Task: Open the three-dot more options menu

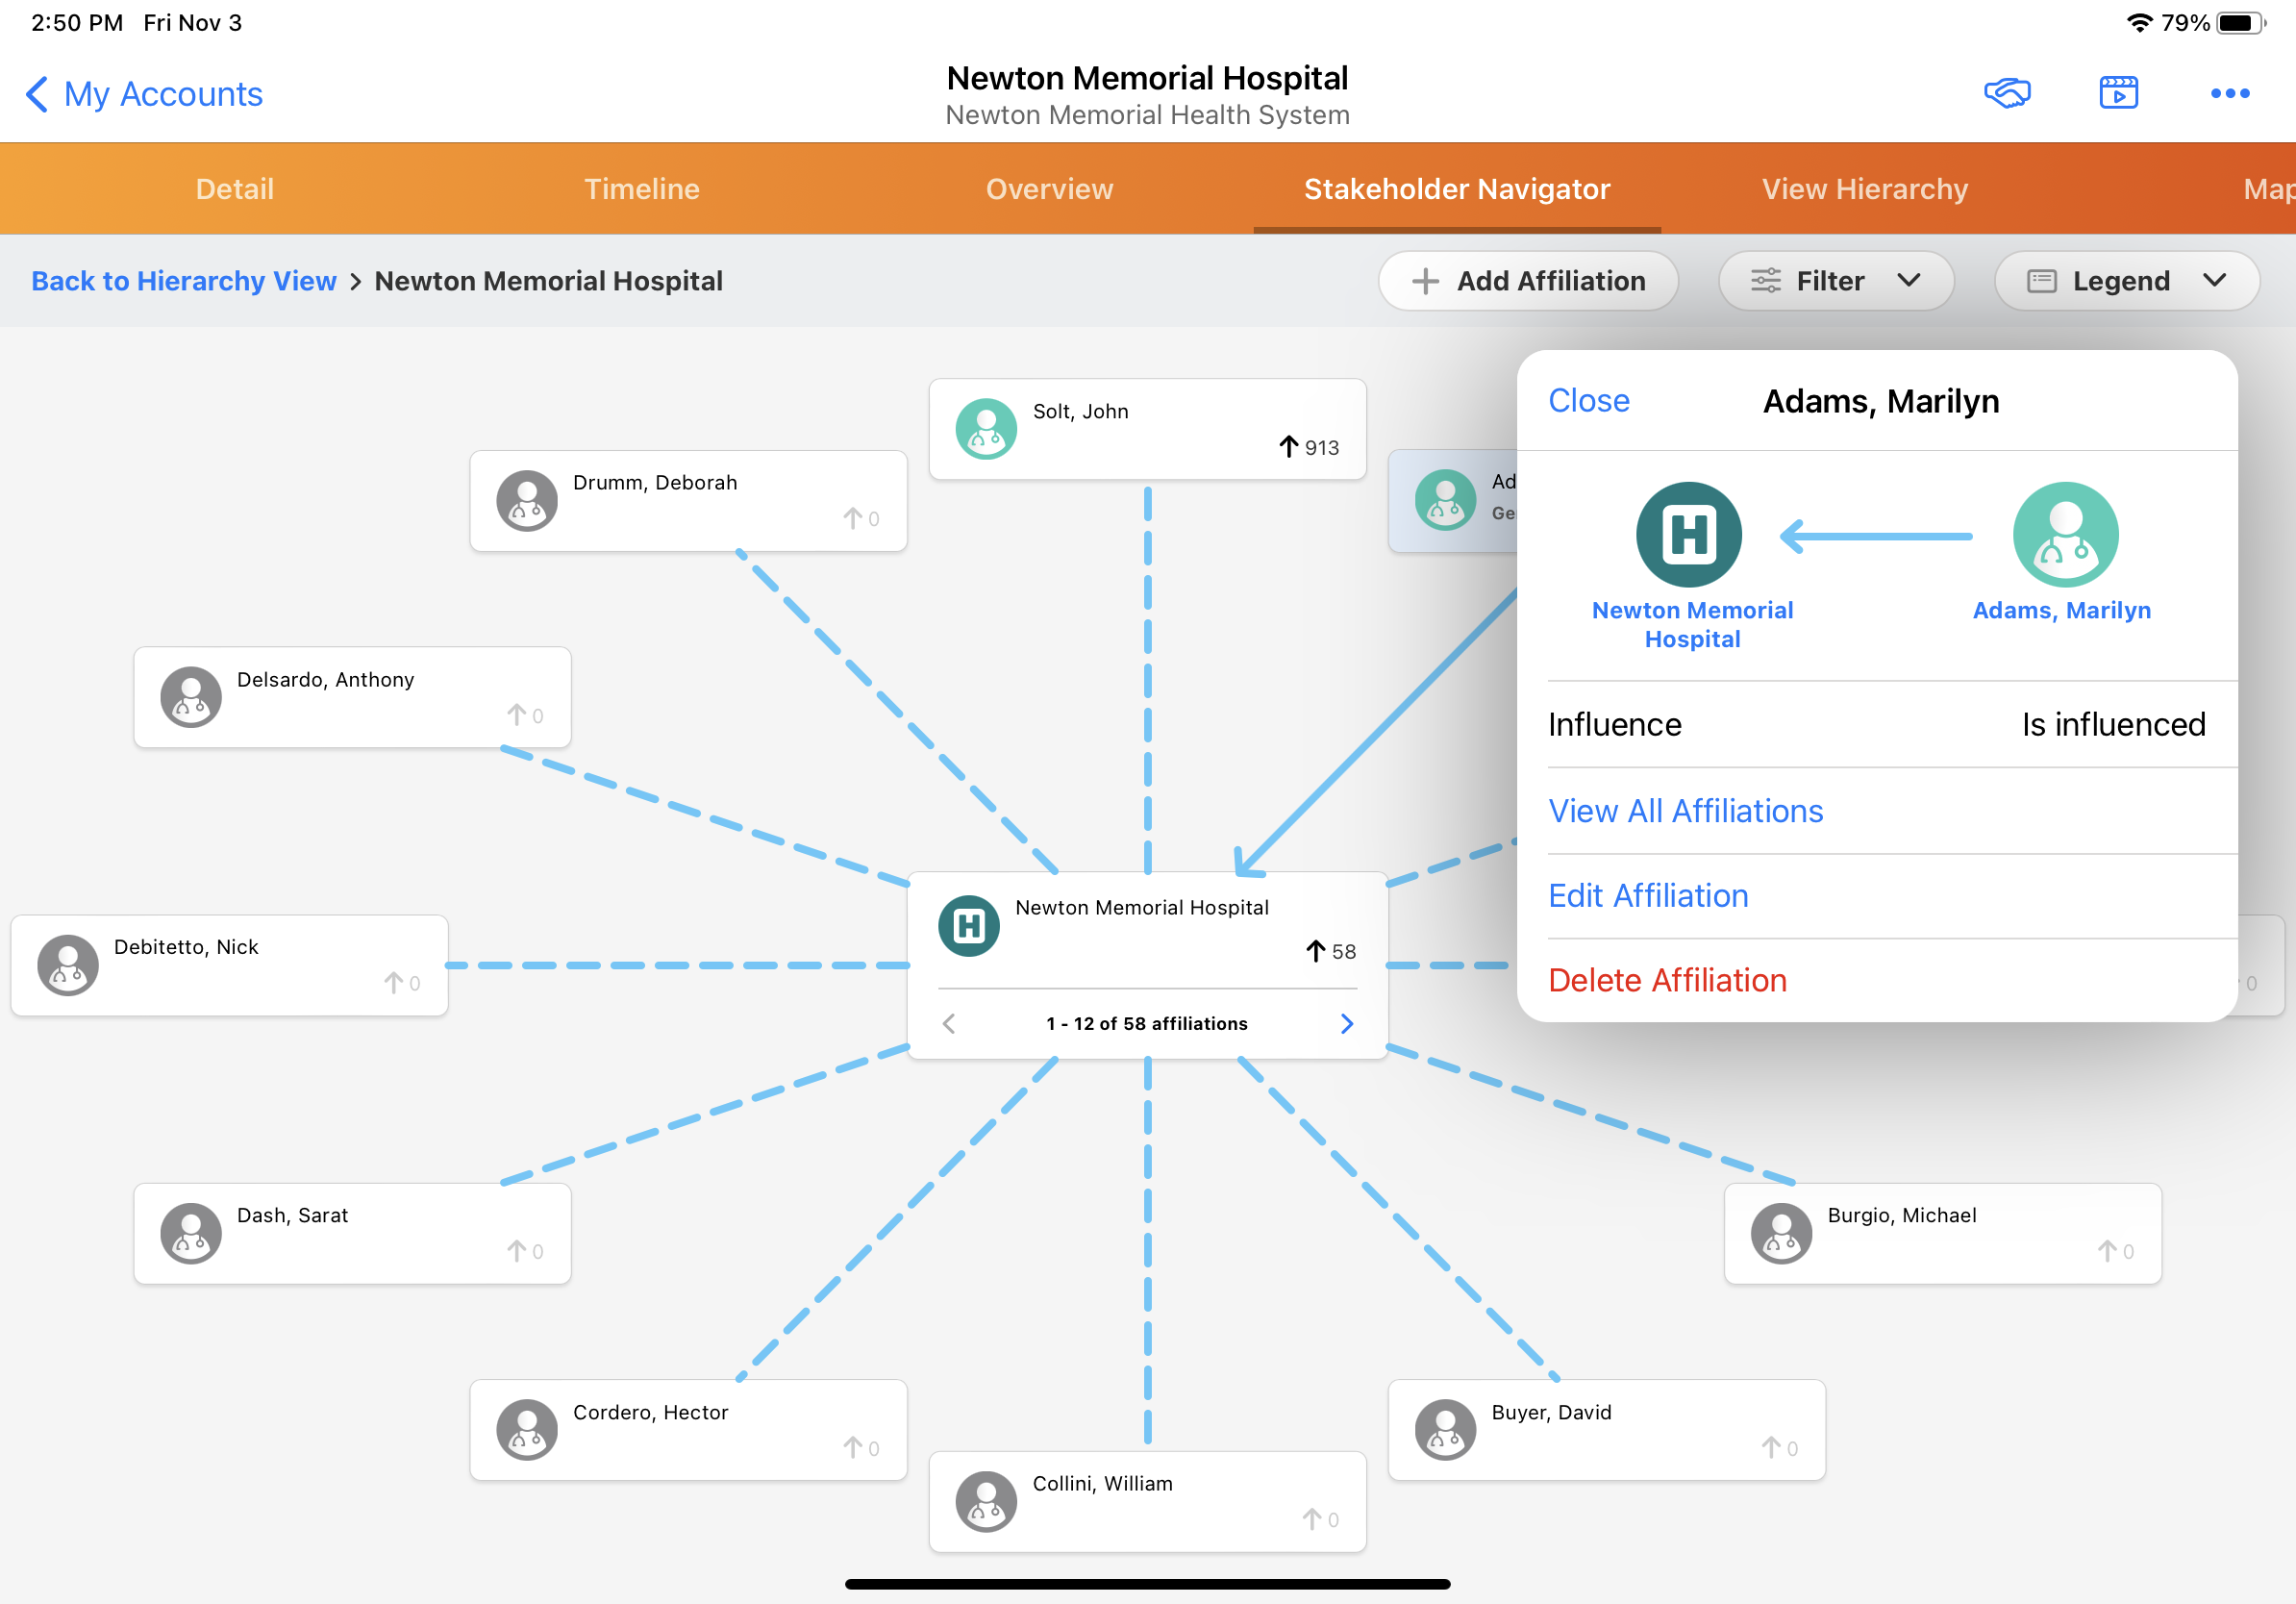Action: coord(2229,93)
